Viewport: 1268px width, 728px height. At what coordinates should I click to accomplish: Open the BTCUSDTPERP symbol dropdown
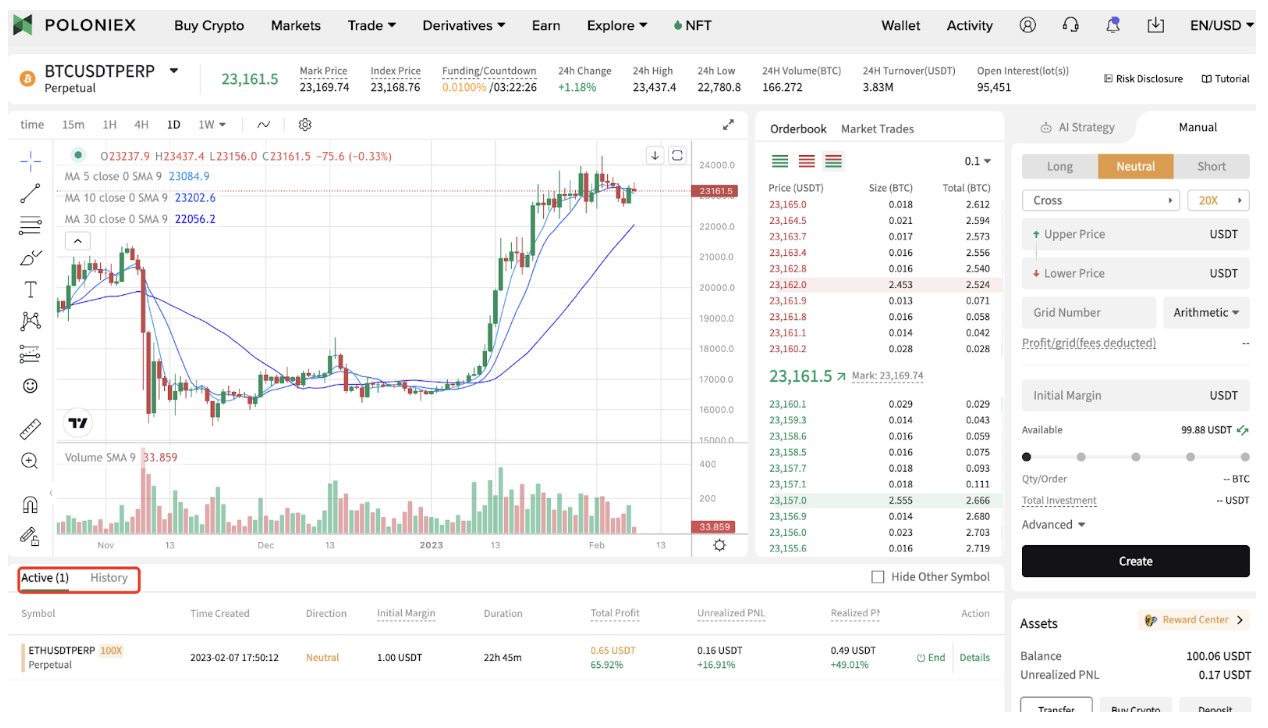click(x=174, y=71)
